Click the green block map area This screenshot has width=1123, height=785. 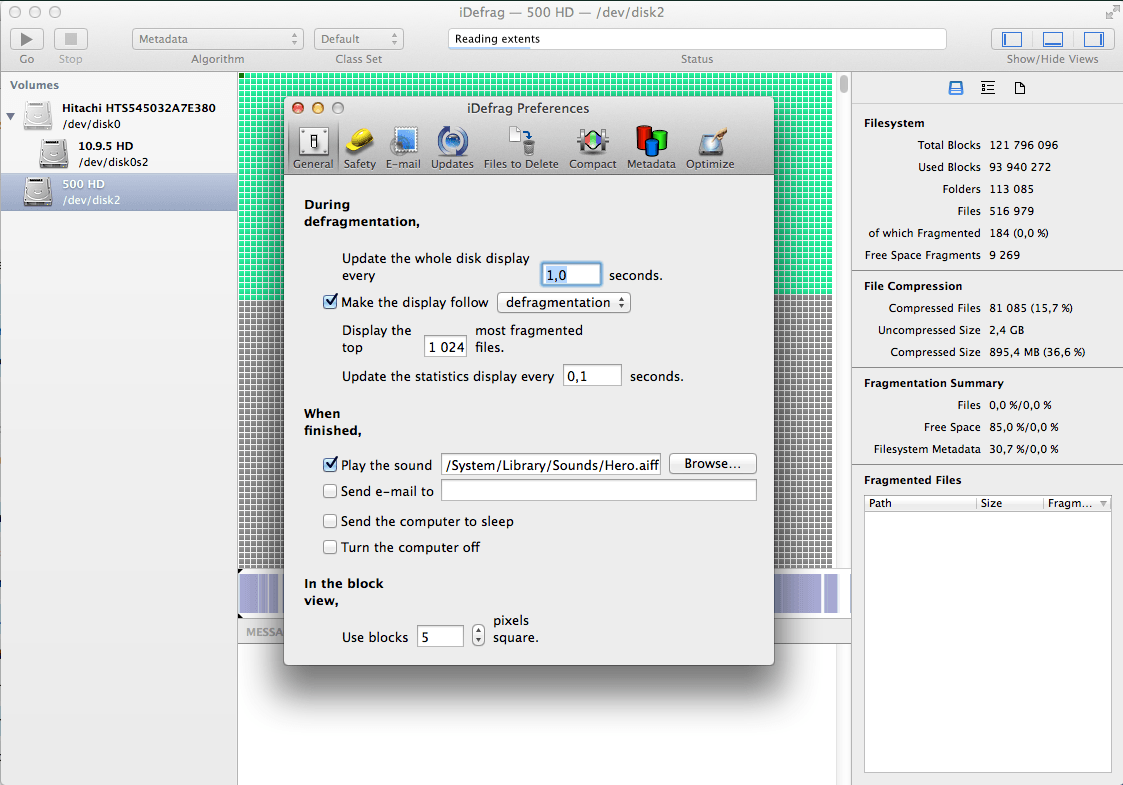point(535,85)
